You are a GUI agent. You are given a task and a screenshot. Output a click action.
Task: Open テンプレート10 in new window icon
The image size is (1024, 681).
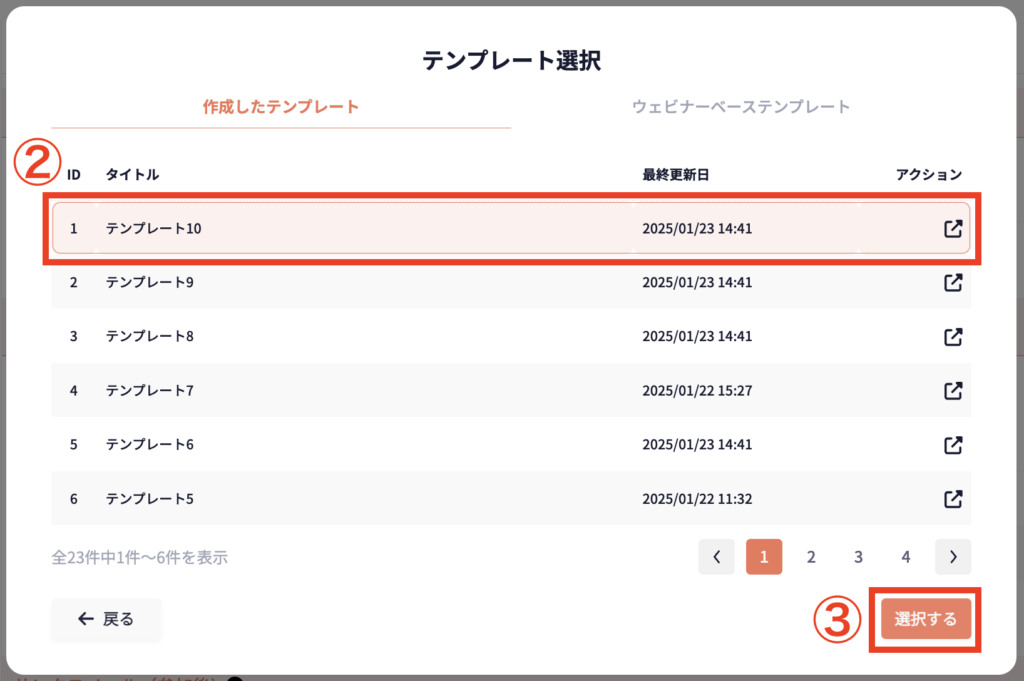(x=953, y=228)
